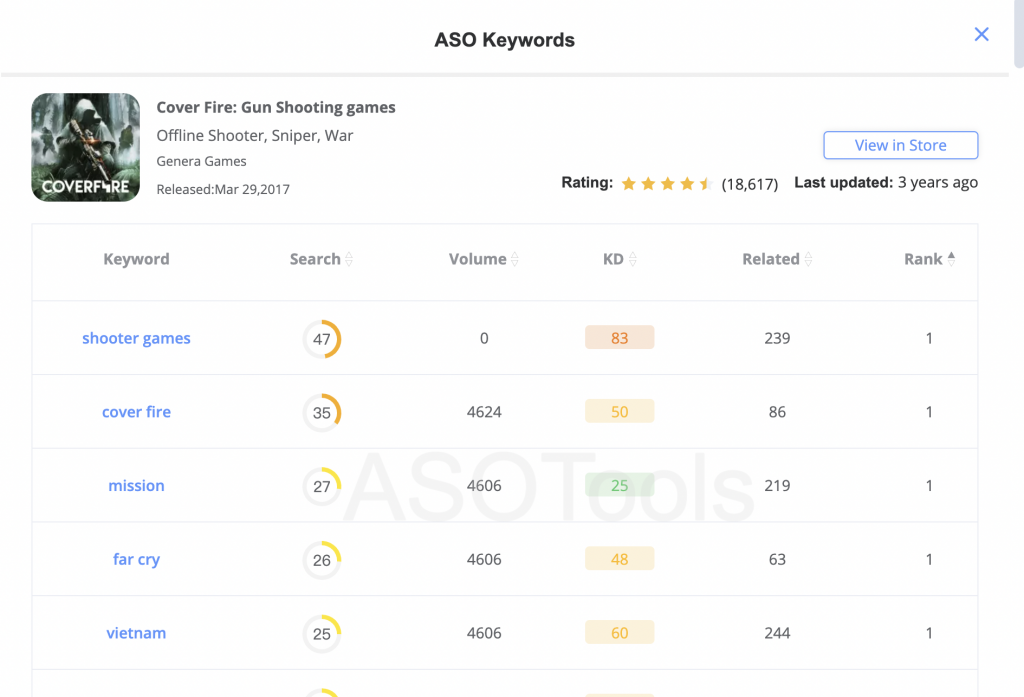The image size is (1024, 697).
Task: Click related value 219
Action: pos(777,485)
